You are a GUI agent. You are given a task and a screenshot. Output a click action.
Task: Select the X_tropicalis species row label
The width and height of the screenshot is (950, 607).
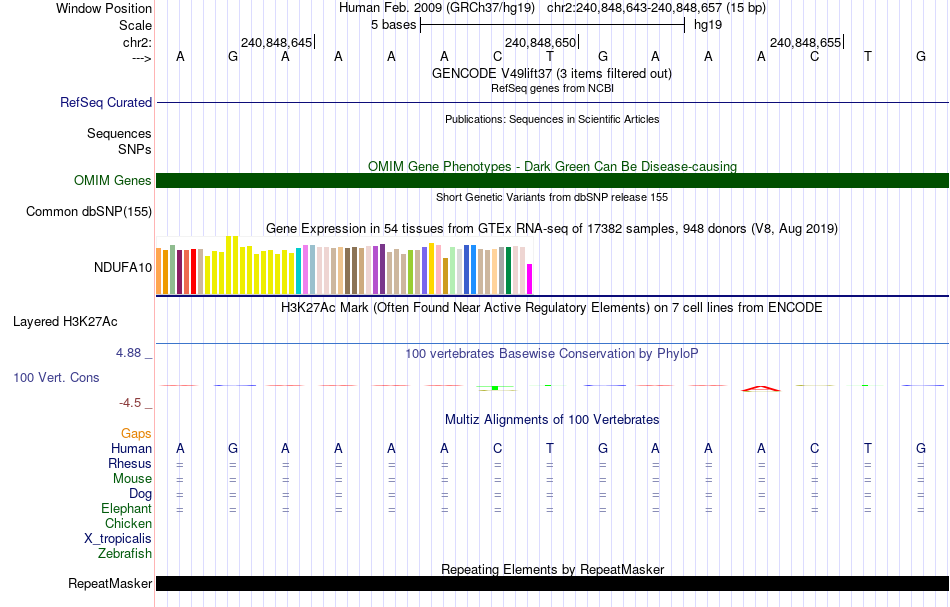[x=118, y=539]
